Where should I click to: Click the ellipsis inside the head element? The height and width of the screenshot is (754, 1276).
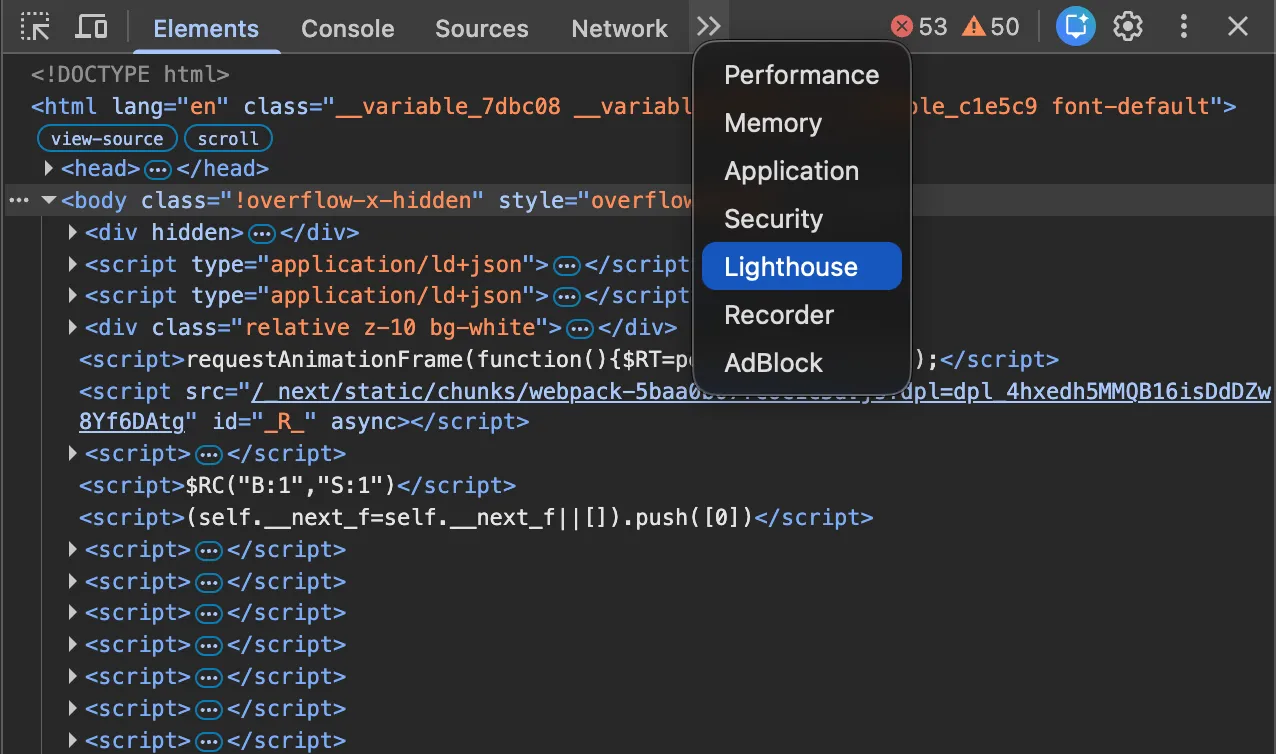[158, 169]
